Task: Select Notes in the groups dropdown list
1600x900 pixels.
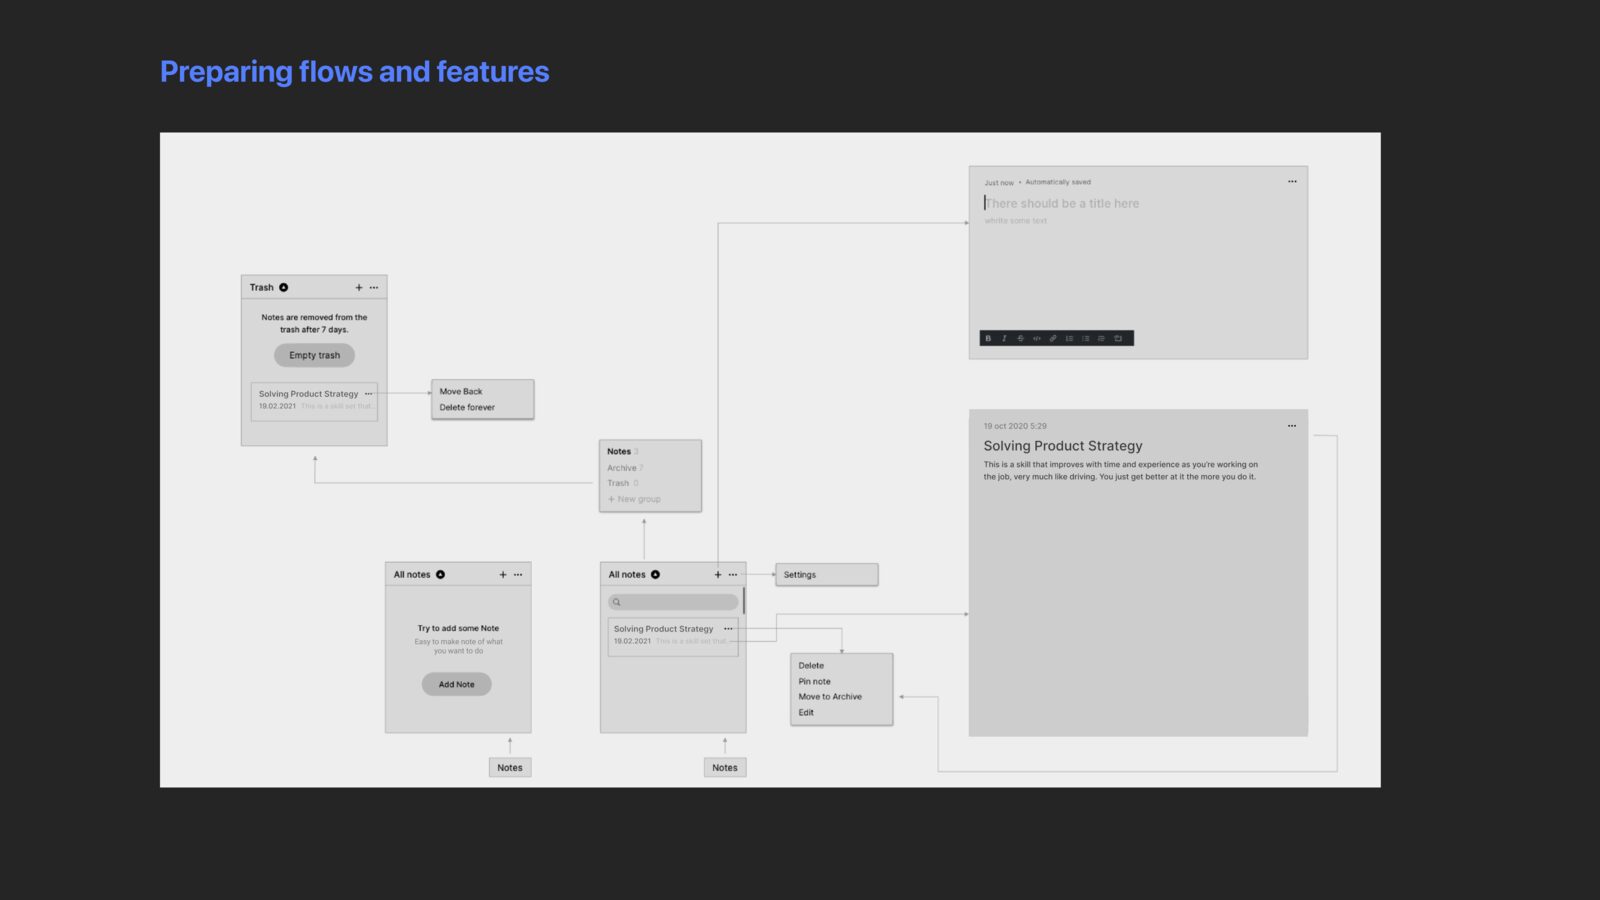Action: point(619,451)
